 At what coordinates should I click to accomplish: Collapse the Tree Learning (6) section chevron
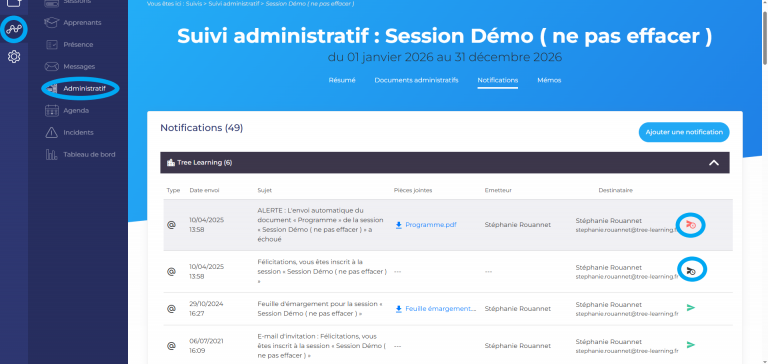[x=714, y=163]
